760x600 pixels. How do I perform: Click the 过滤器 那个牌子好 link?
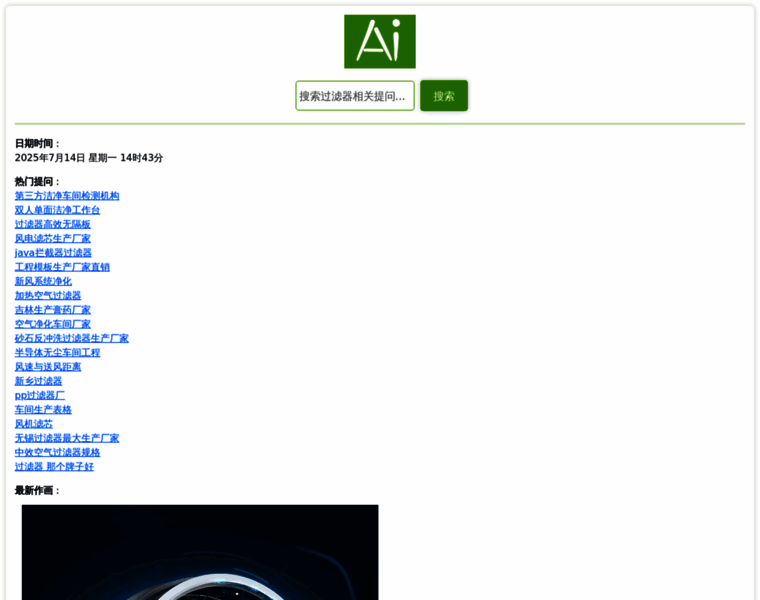(x=54, y=467)
